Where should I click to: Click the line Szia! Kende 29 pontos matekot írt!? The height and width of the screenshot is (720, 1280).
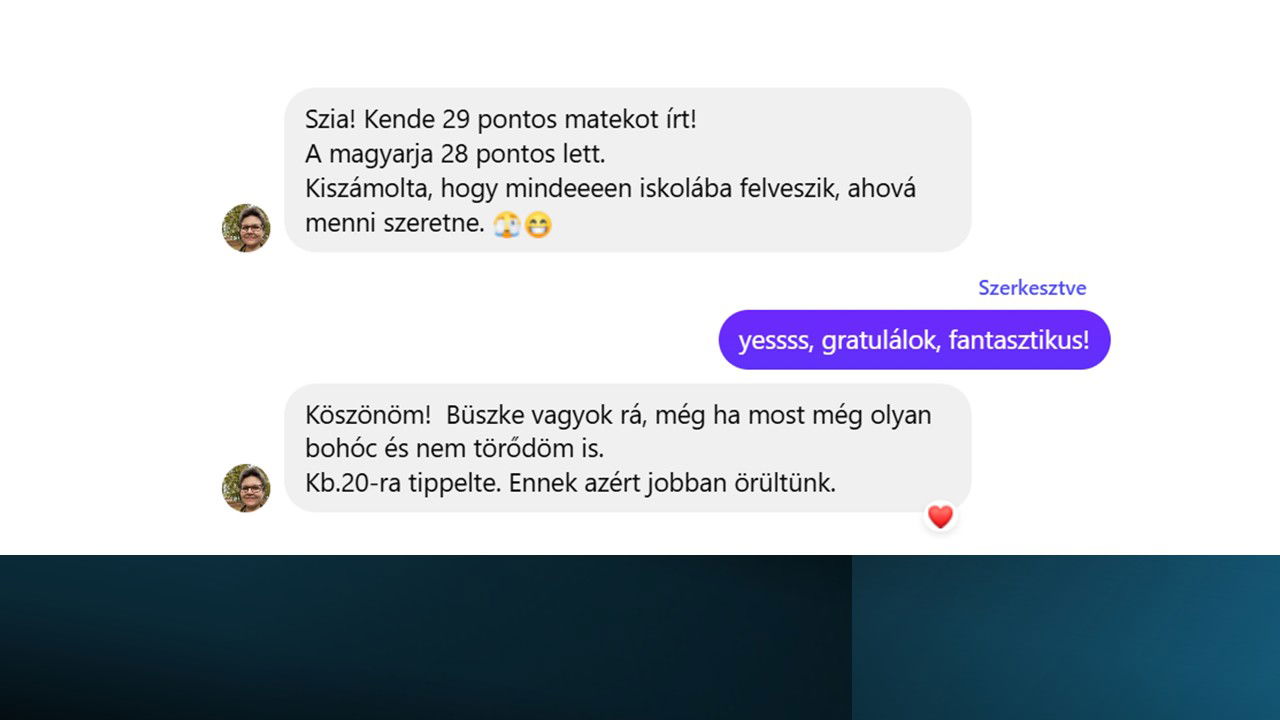(500, 120)
